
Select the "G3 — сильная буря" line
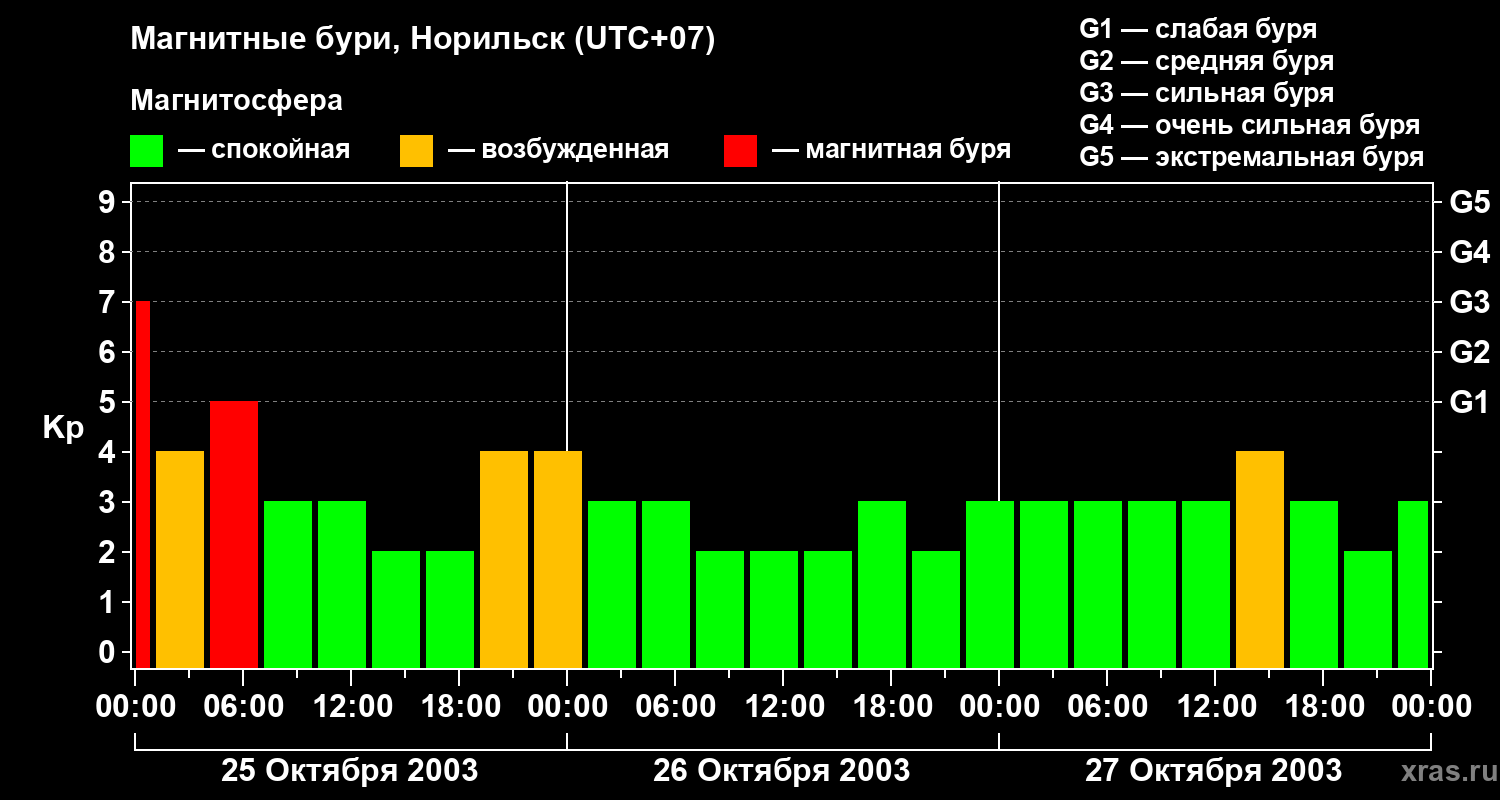(1207, 93)
